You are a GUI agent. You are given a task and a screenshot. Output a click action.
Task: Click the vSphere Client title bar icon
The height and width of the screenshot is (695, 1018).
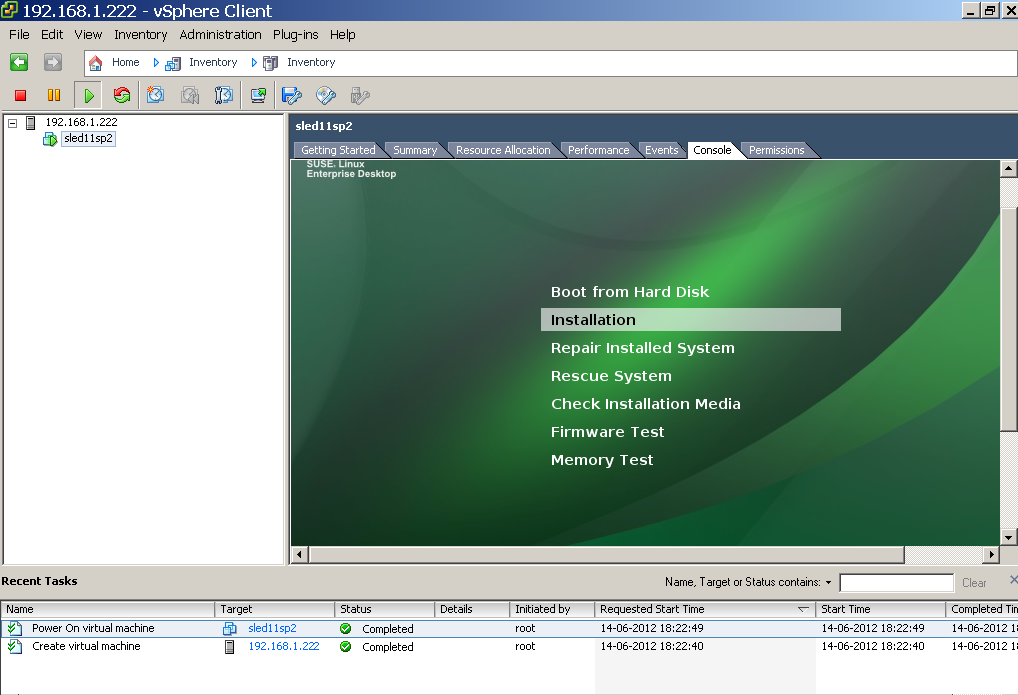tap(9, 10)
